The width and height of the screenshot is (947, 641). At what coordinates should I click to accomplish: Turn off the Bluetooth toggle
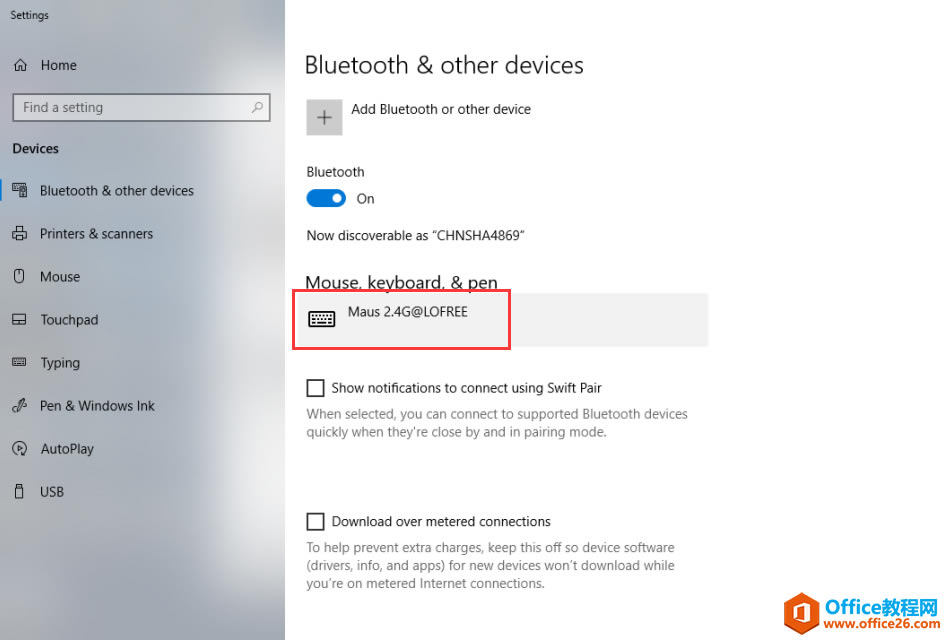click(x=326, y=198)
